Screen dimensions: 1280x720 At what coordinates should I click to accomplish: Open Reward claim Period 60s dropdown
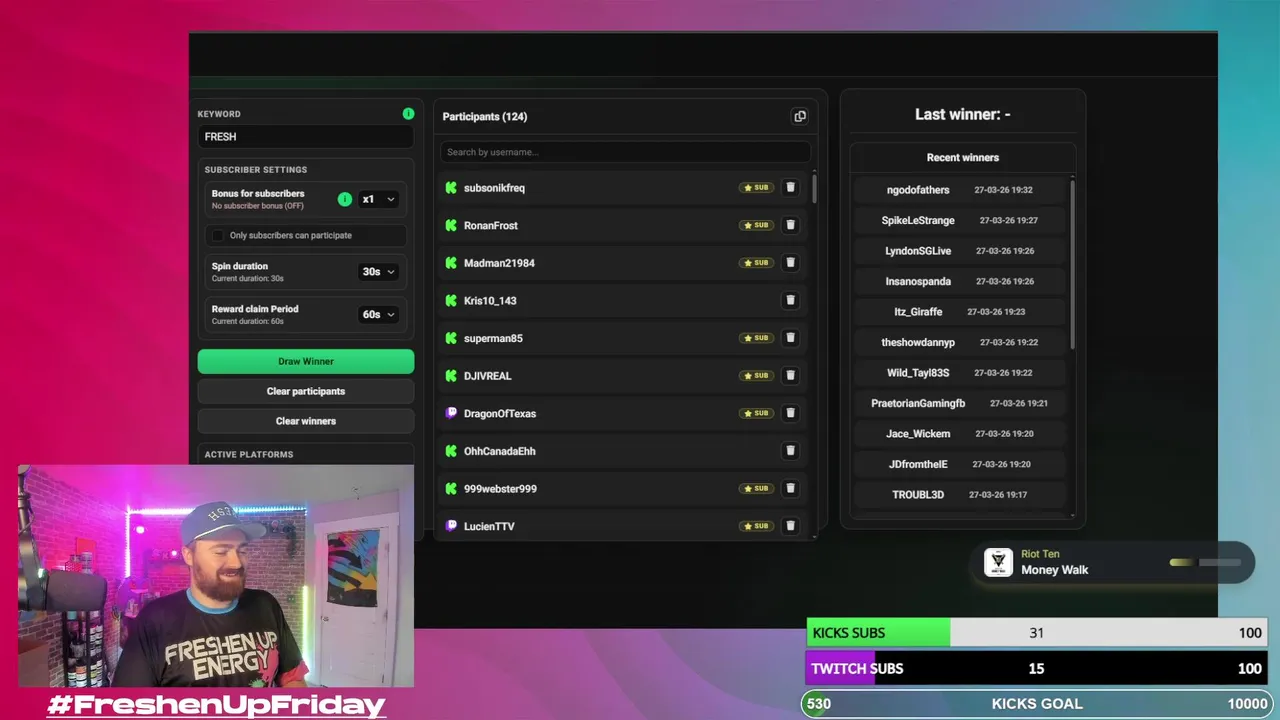tap(378, 314)
